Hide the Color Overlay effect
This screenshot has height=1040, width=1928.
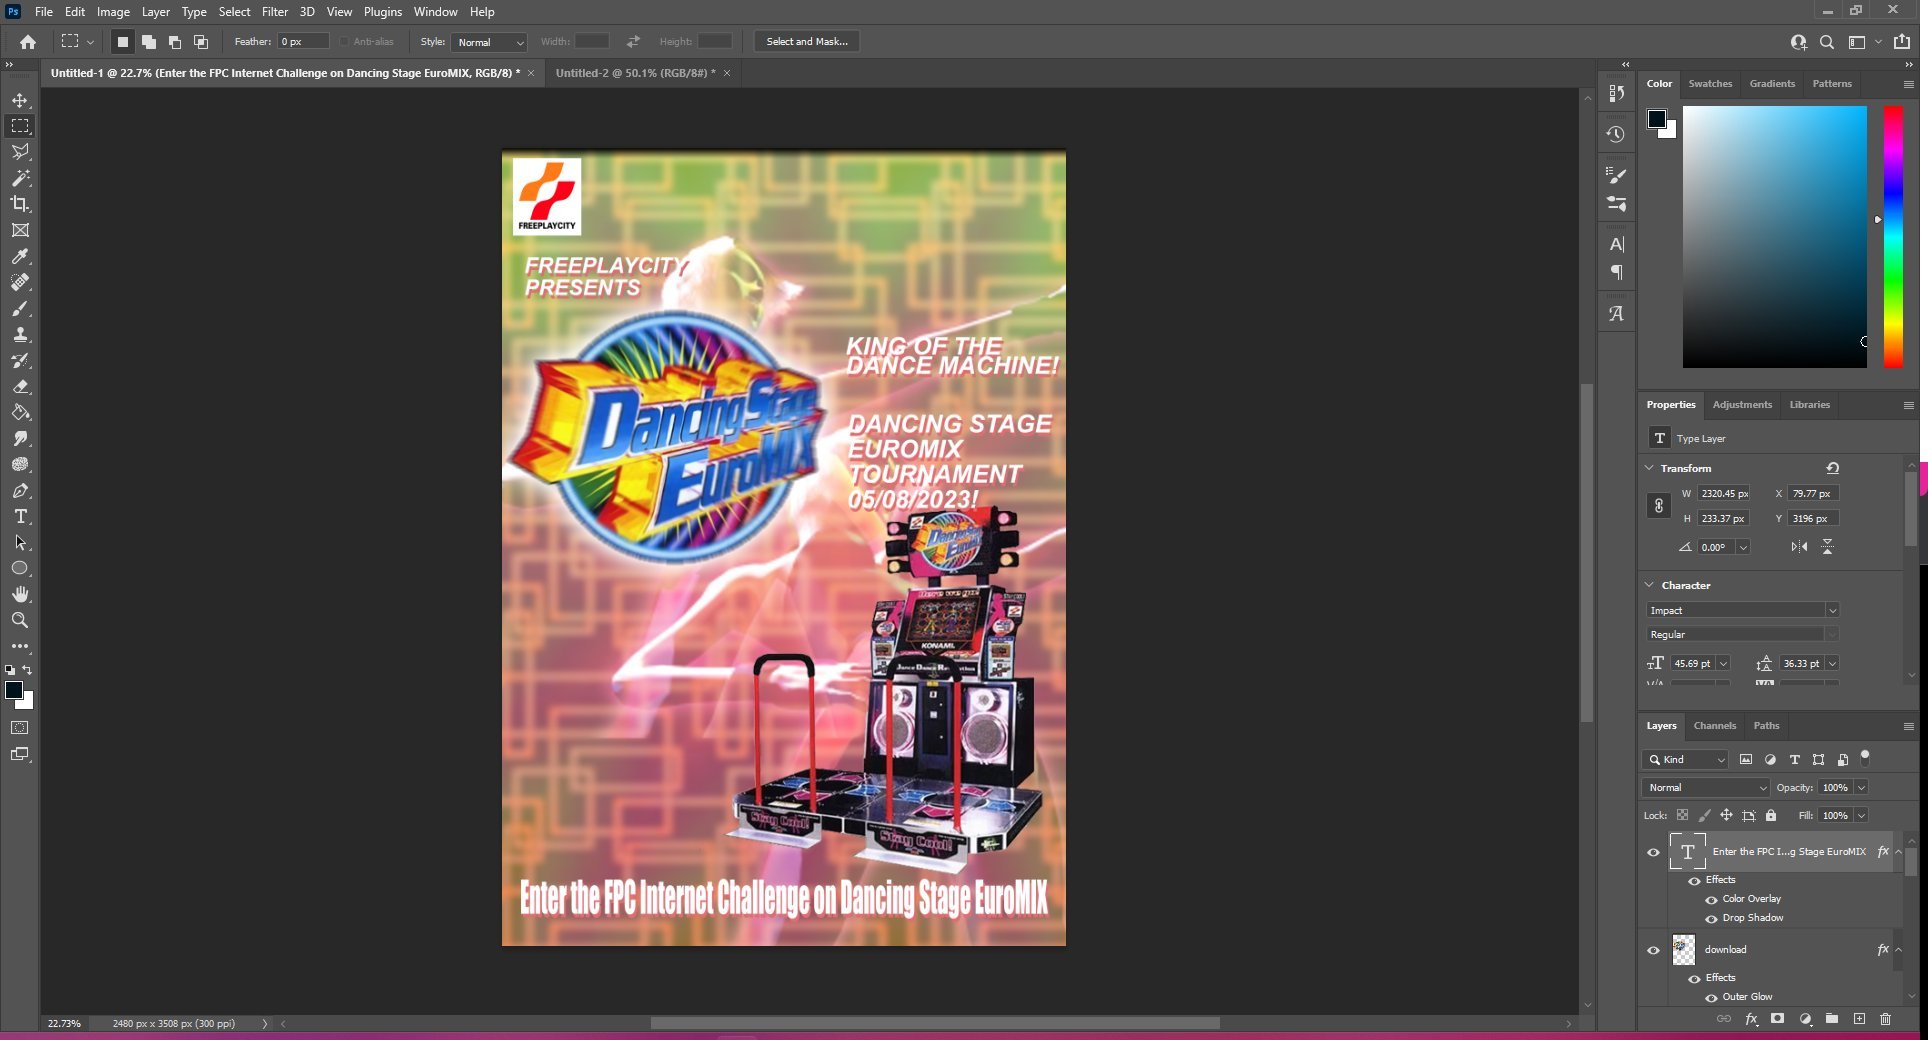tap(1711, 899)
